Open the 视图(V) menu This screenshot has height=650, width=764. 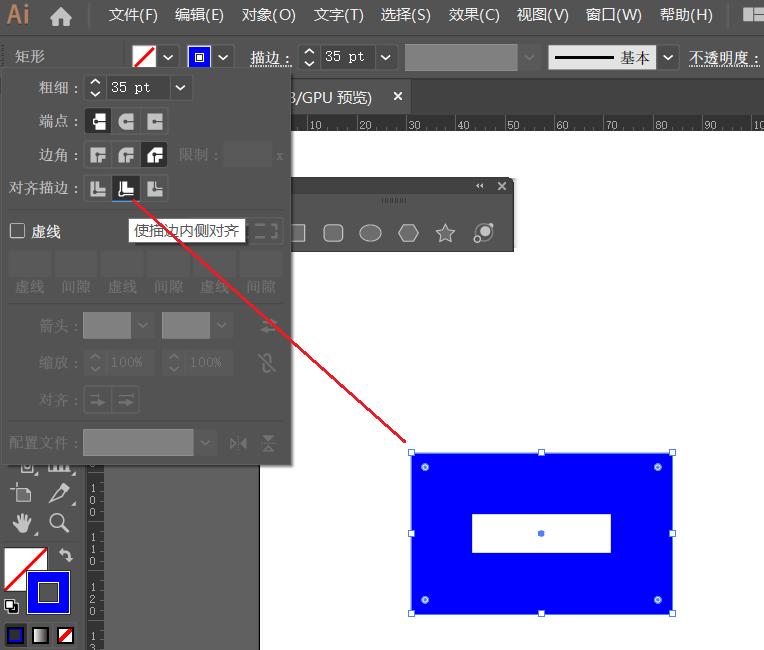[542, 15]
